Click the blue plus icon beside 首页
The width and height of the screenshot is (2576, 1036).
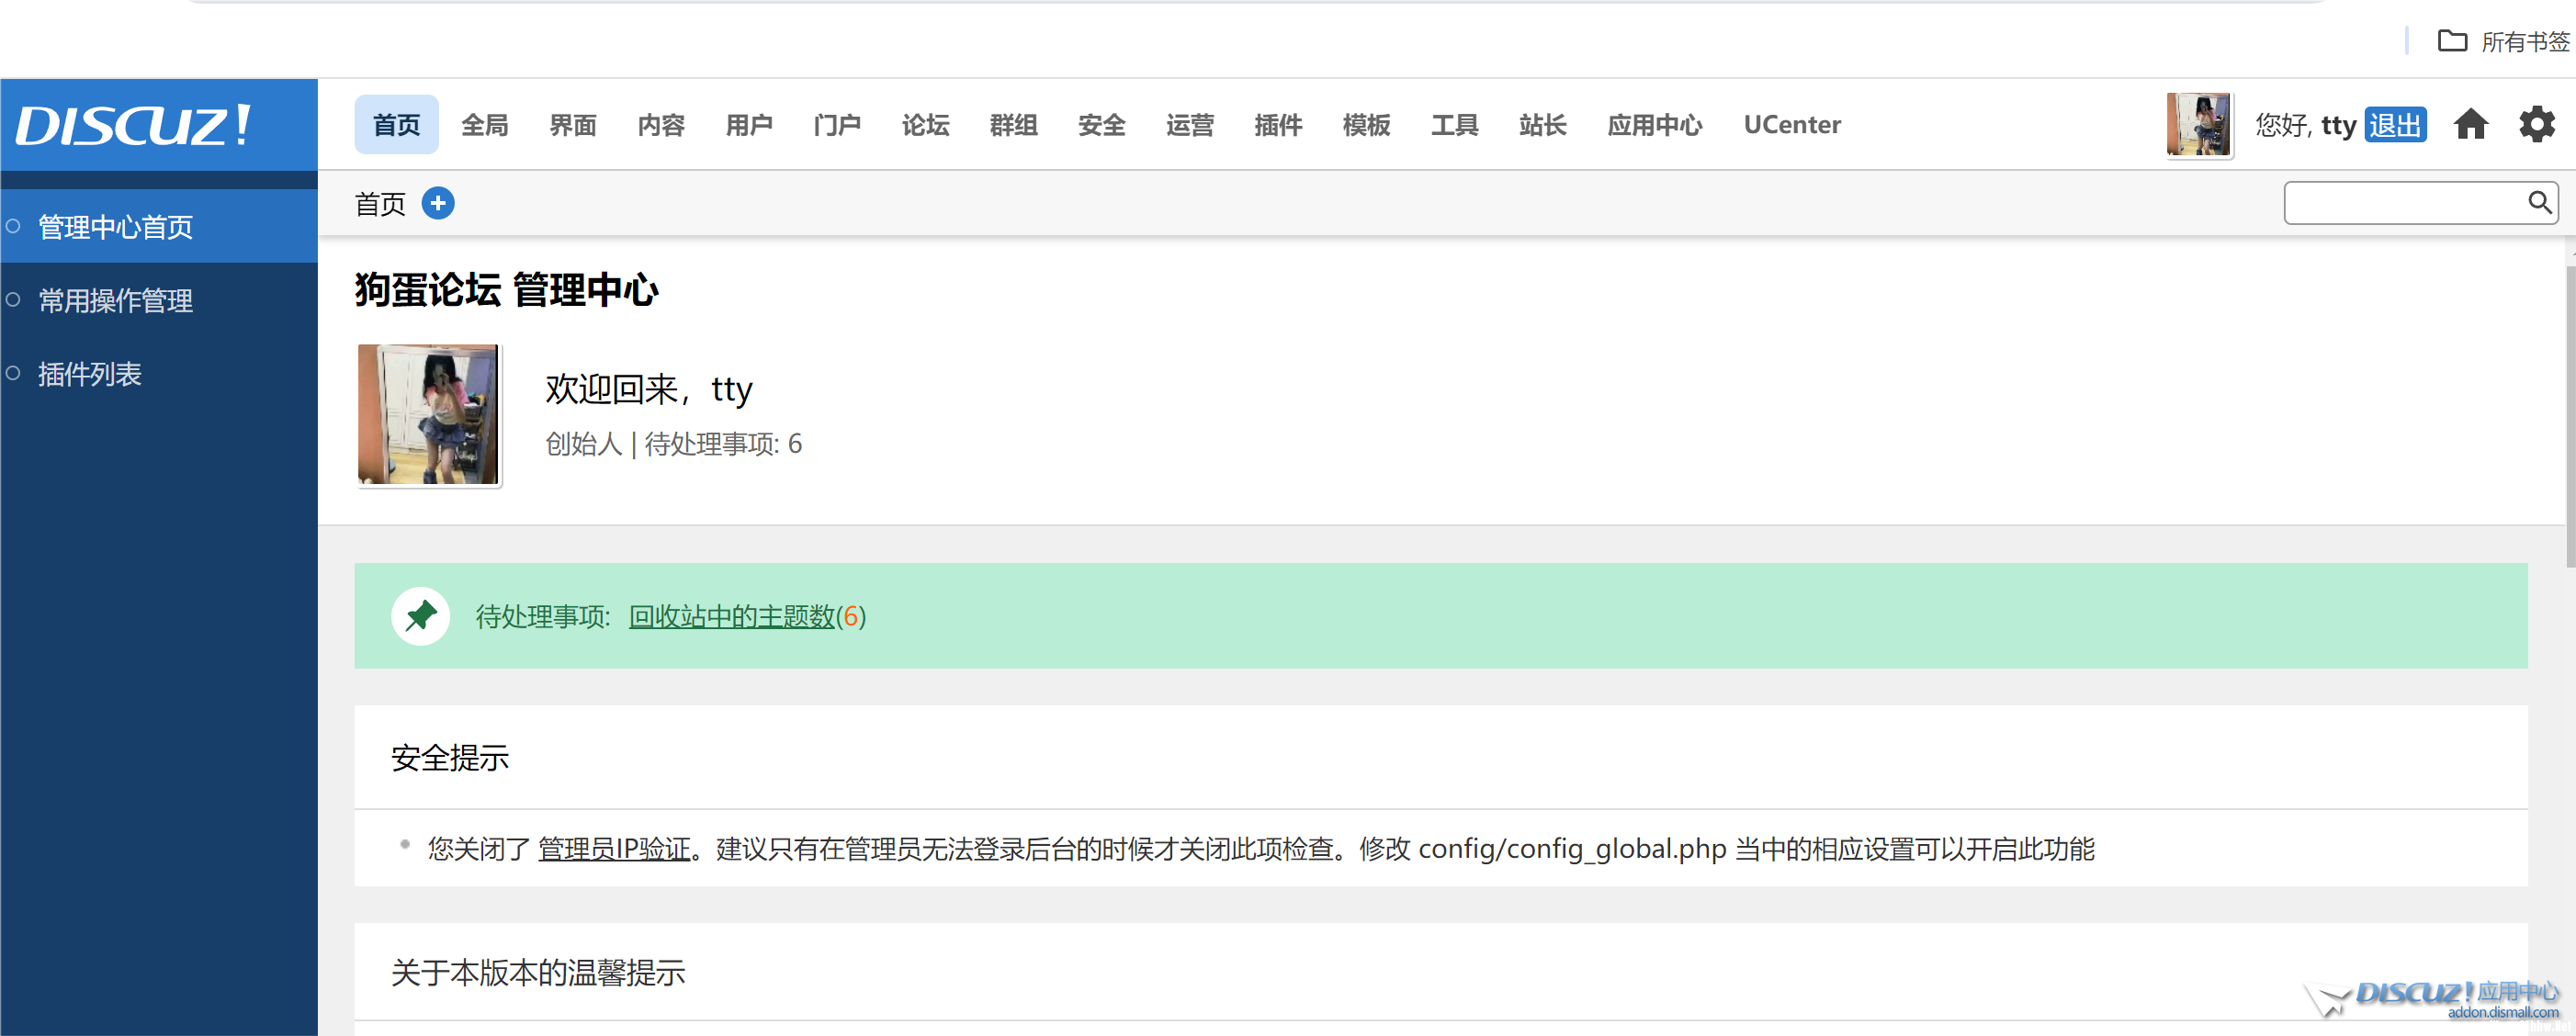[x=438, y=203]
